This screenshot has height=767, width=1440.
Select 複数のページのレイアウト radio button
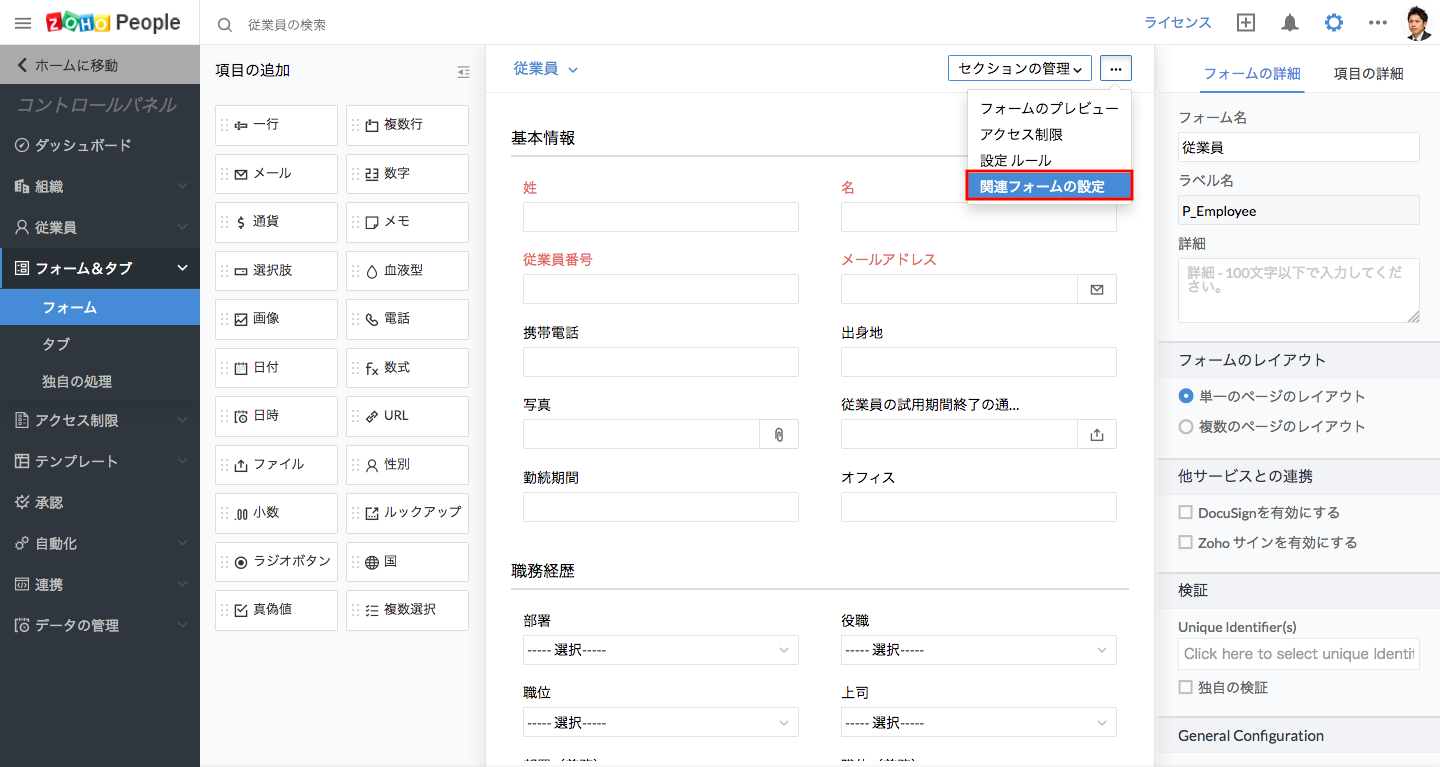1186,426
